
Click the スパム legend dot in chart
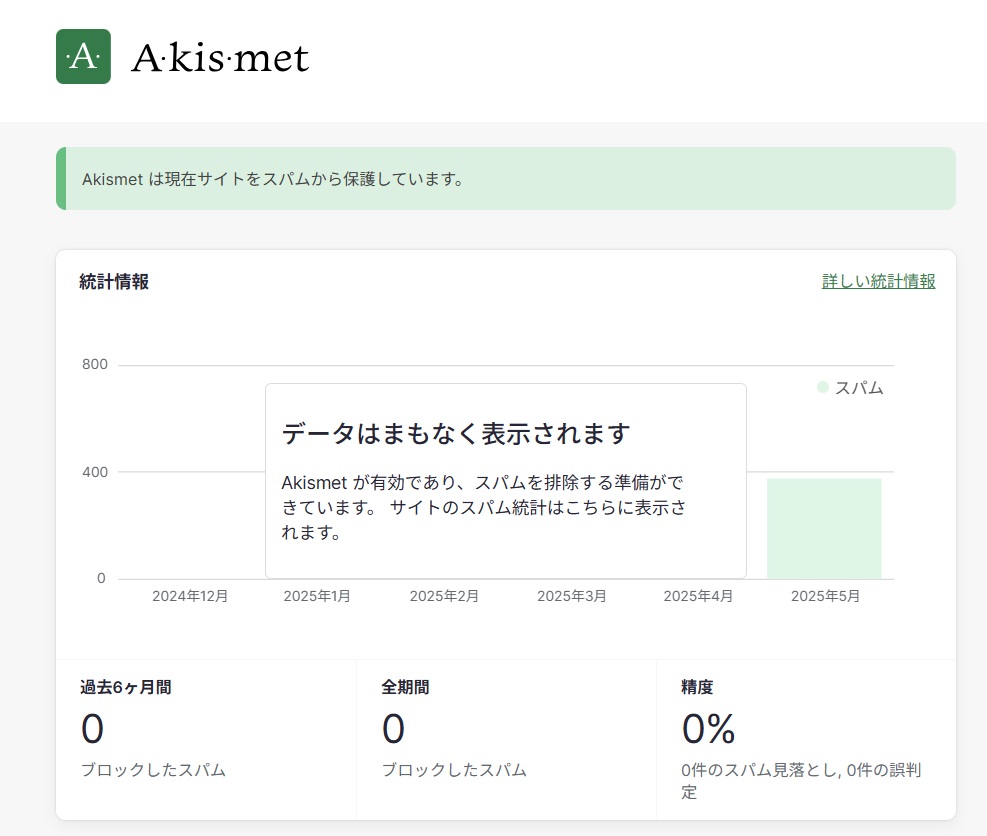[x=822, y=387]
